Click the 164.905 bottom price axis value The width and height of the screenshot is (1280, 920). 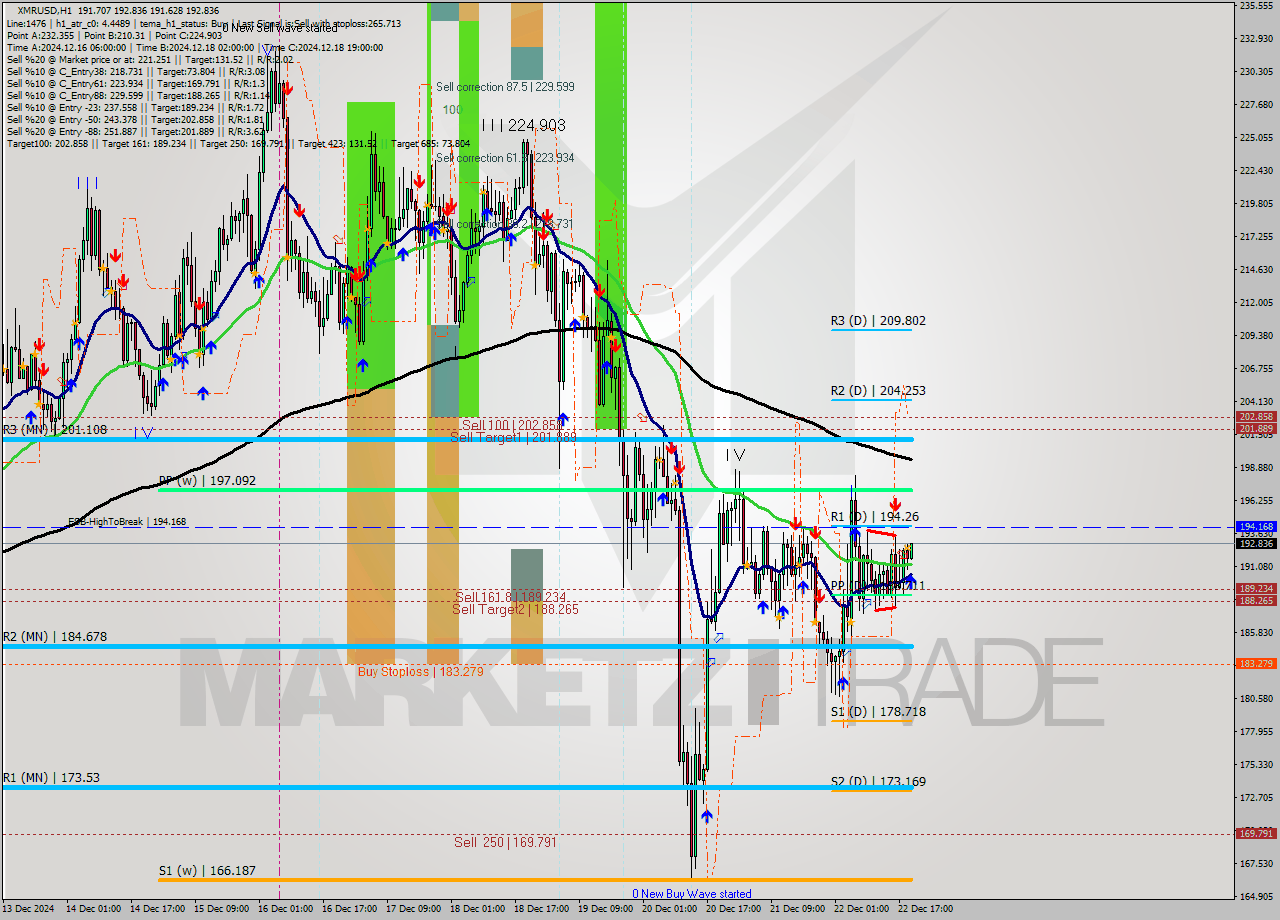point(1255,896)
